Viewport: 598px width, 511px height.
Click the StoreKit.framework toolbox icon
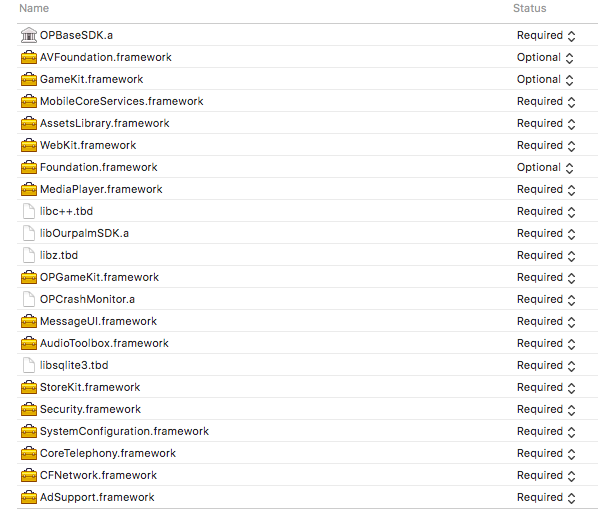click(x=29, y=387)
